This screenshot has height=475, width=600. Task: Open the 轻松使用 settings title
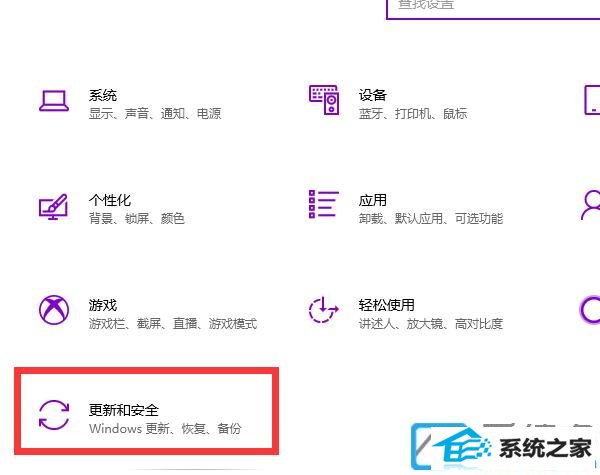pos(387,305)
